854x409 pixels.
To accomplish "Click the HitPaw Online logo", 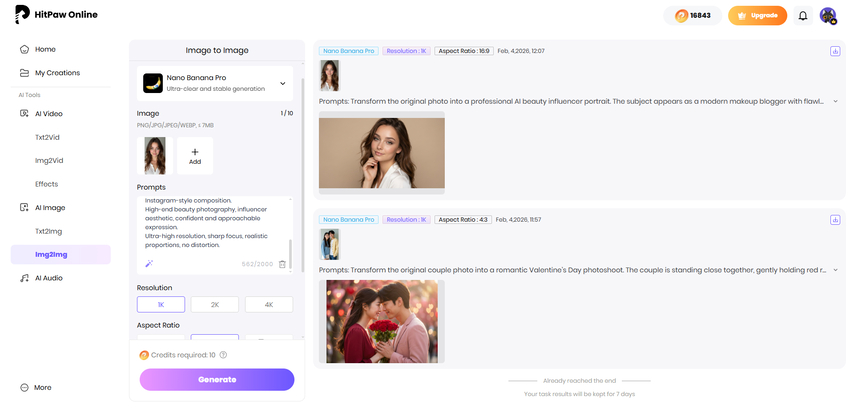I will (x=56, y=15).
